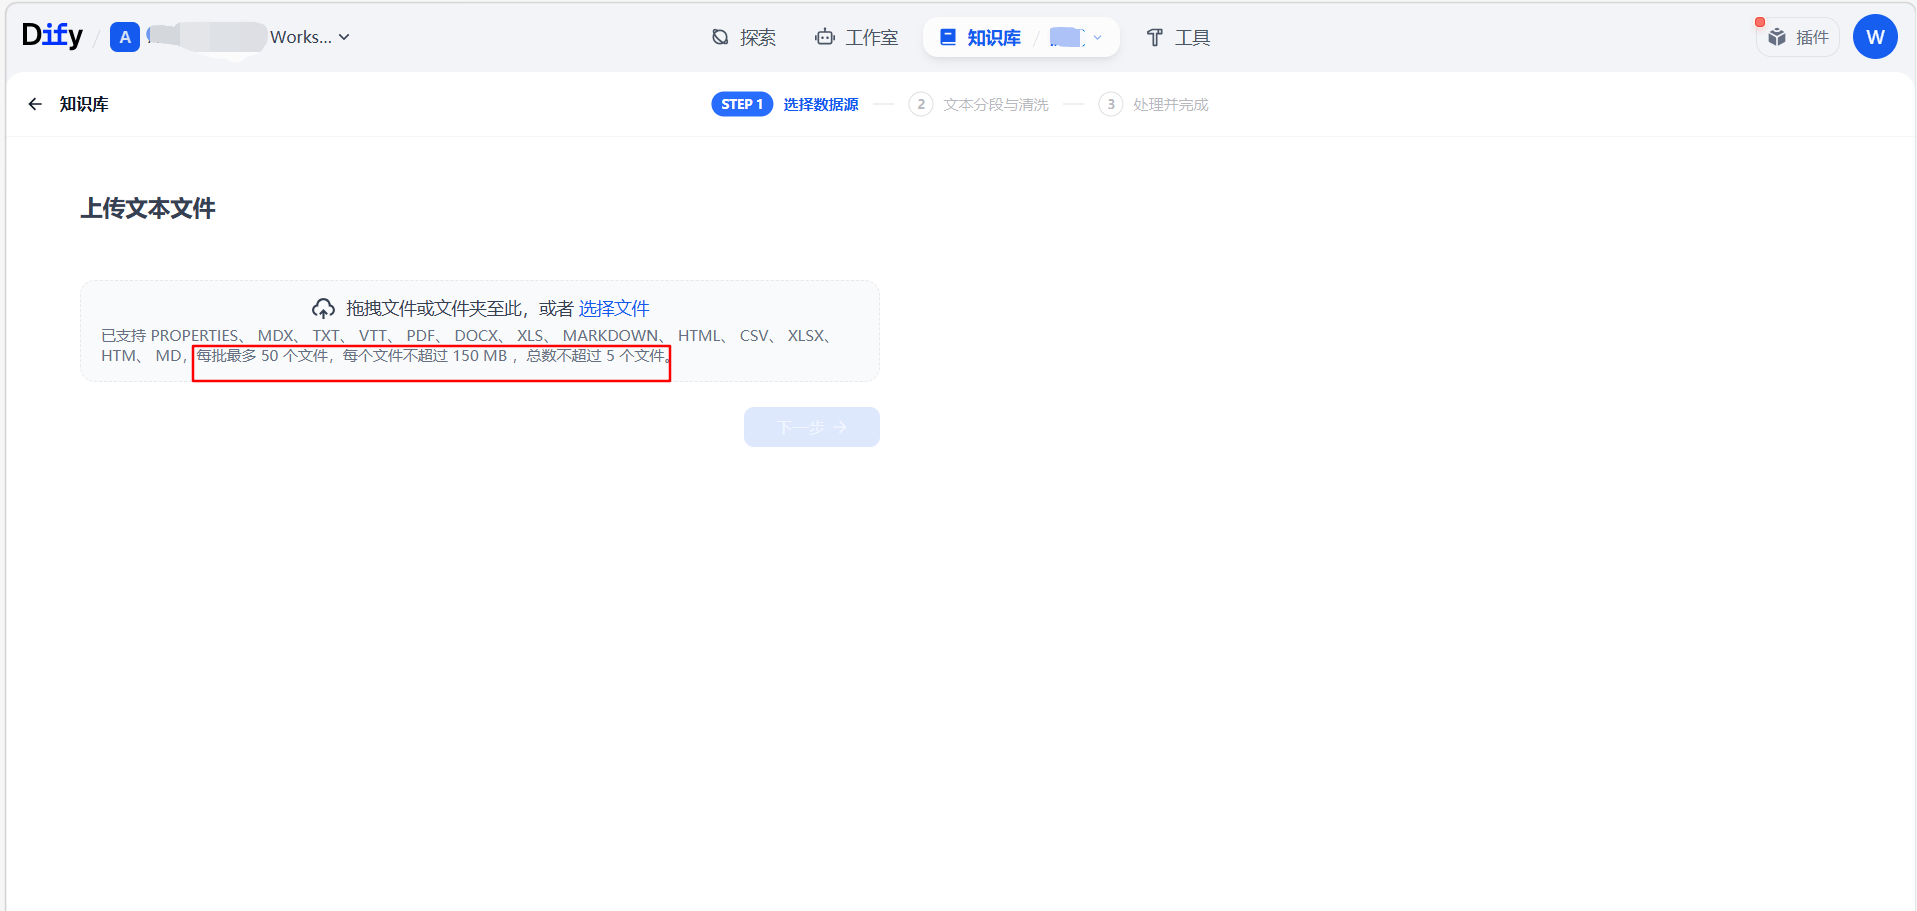Click the 选择文件 link
Viewport: 1917px width, 911px height.
point(614,308)
